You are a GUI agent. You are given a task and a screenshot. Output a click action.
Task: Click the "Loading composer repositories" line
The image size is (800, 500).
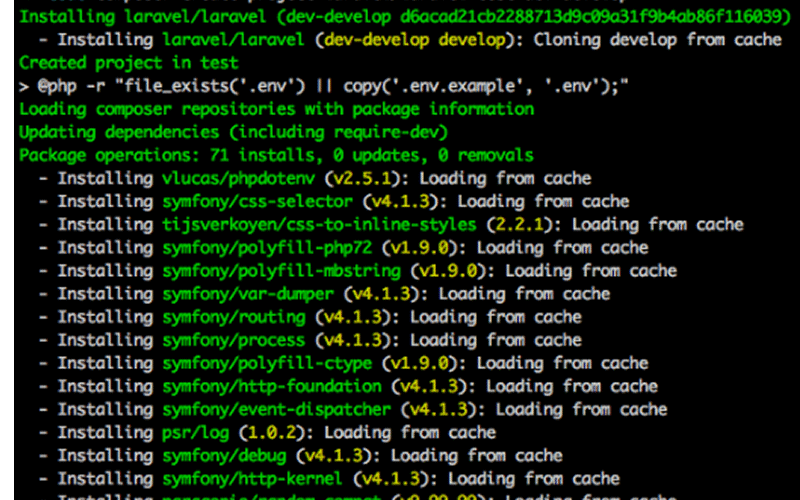276,109
